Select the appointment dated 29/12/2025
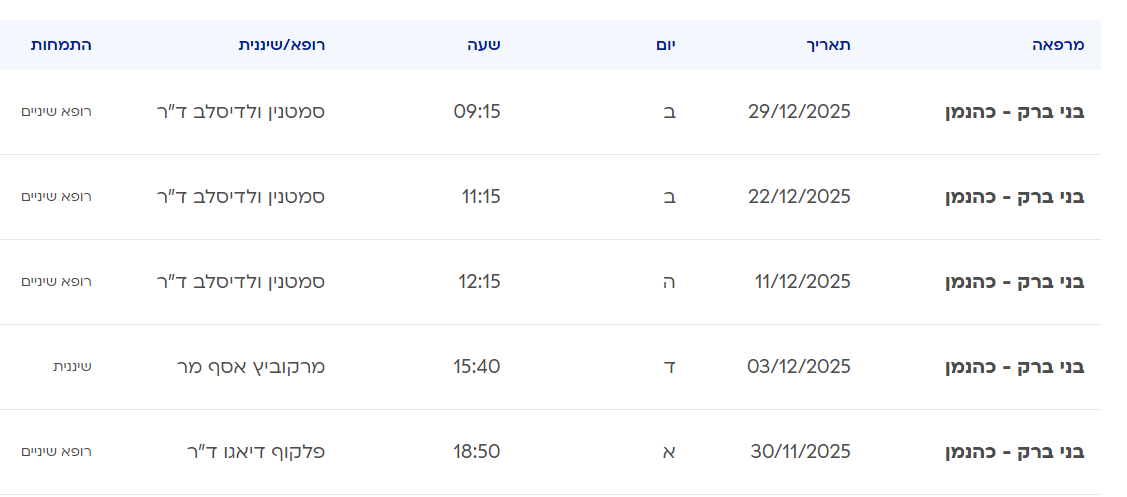 click(x=799, y=111)
